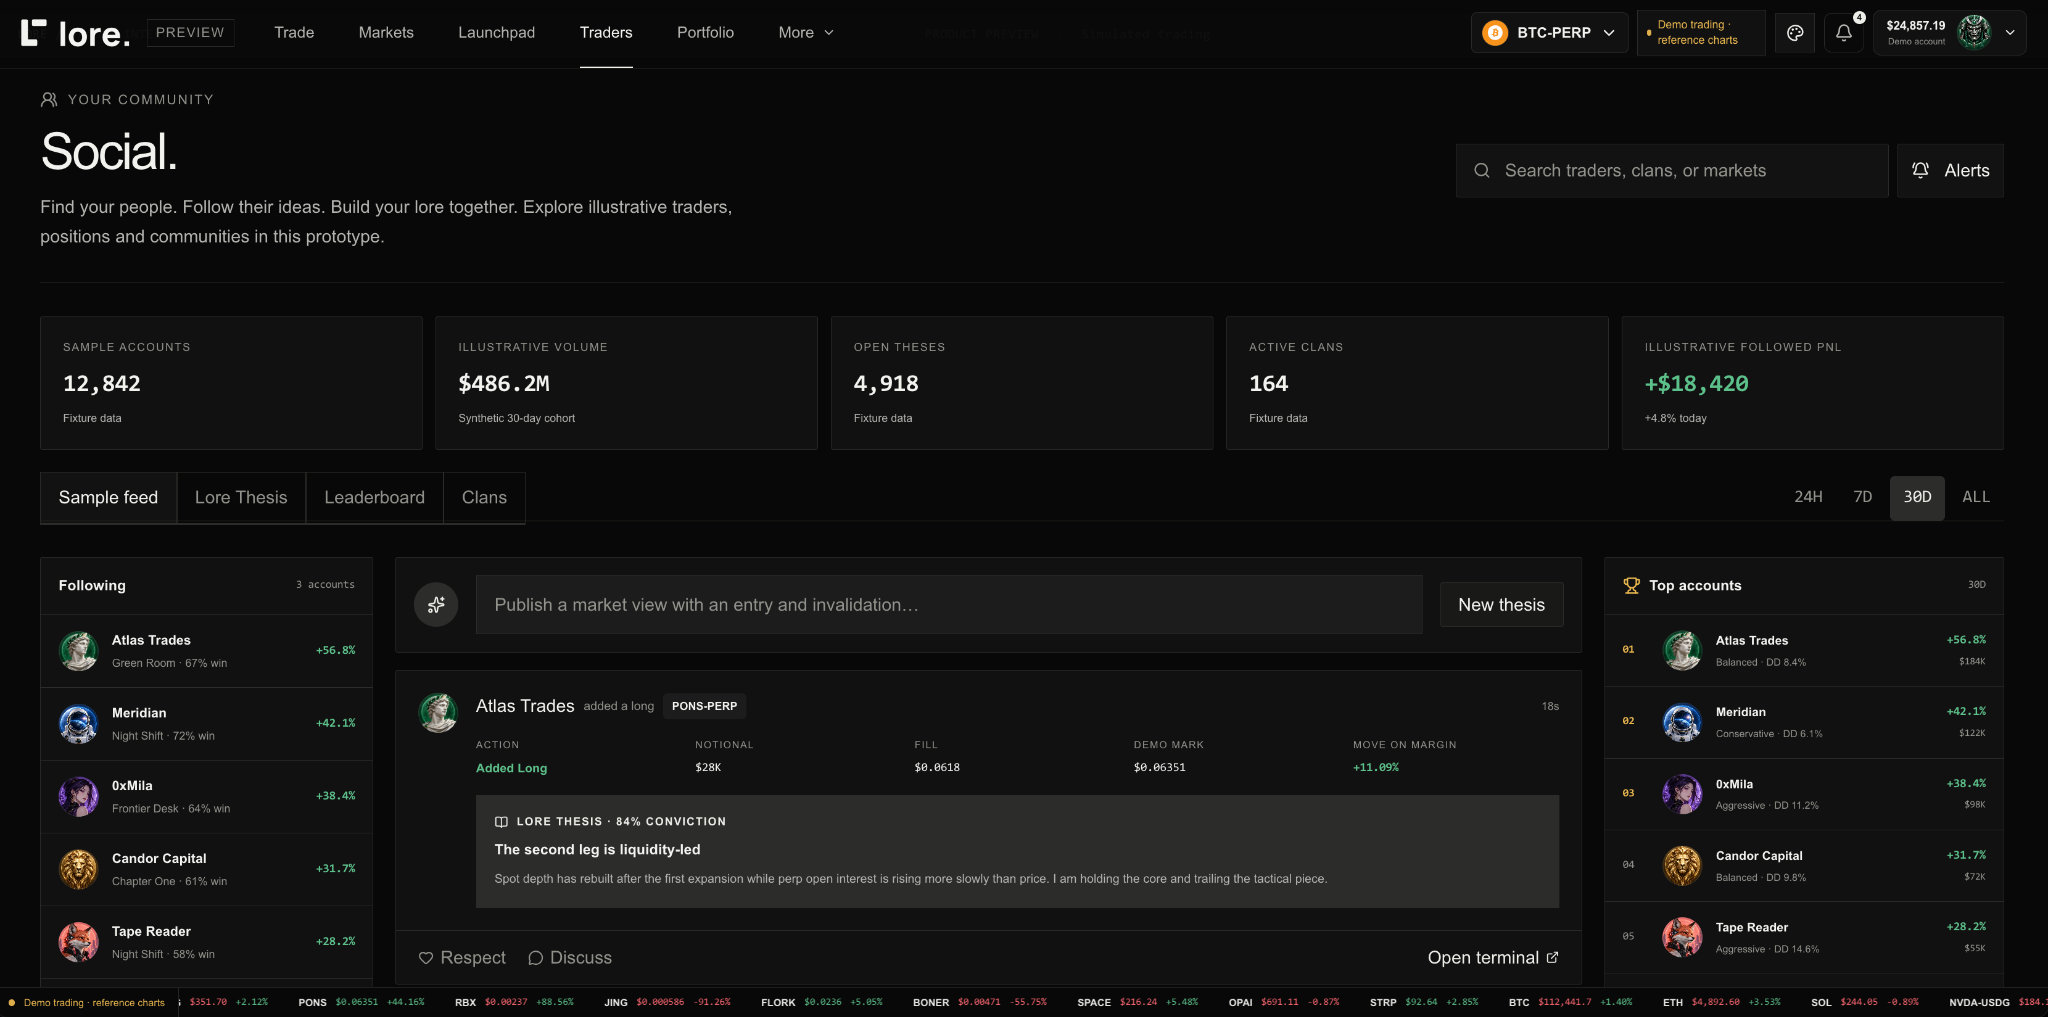Click the lore logo icon
The image size is (2048, 1017).
tap(33, 33)
